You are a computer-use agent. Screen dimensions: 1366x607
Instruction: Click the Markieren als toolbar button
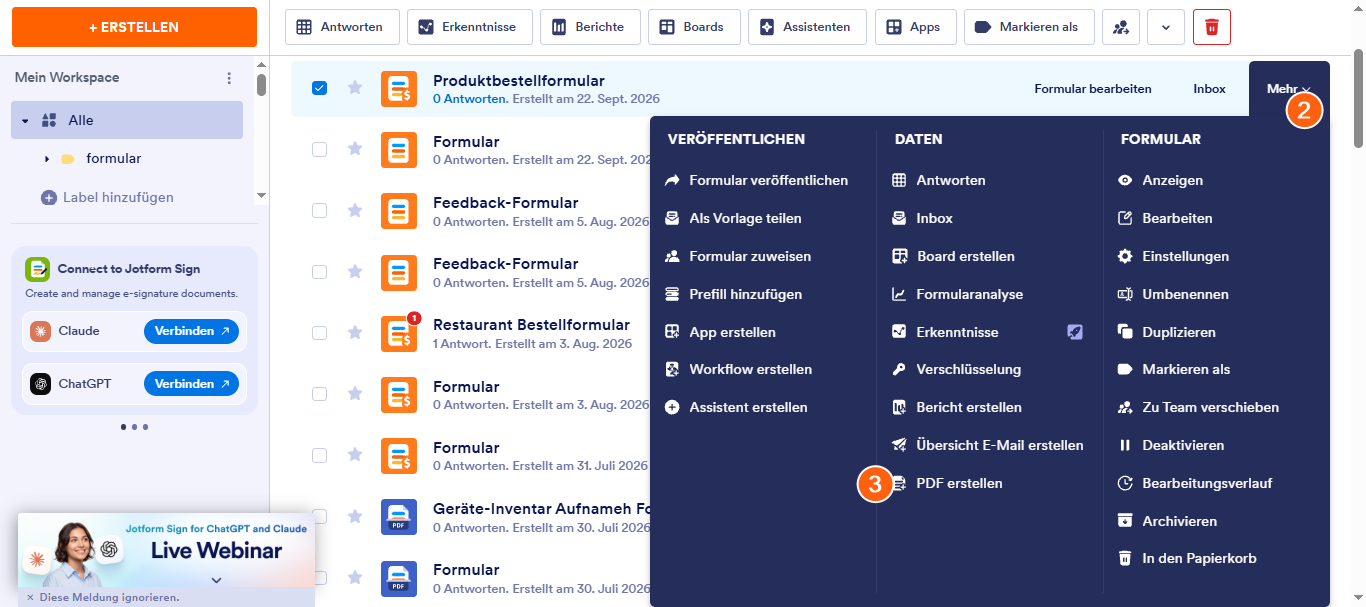pos(1029,27)
